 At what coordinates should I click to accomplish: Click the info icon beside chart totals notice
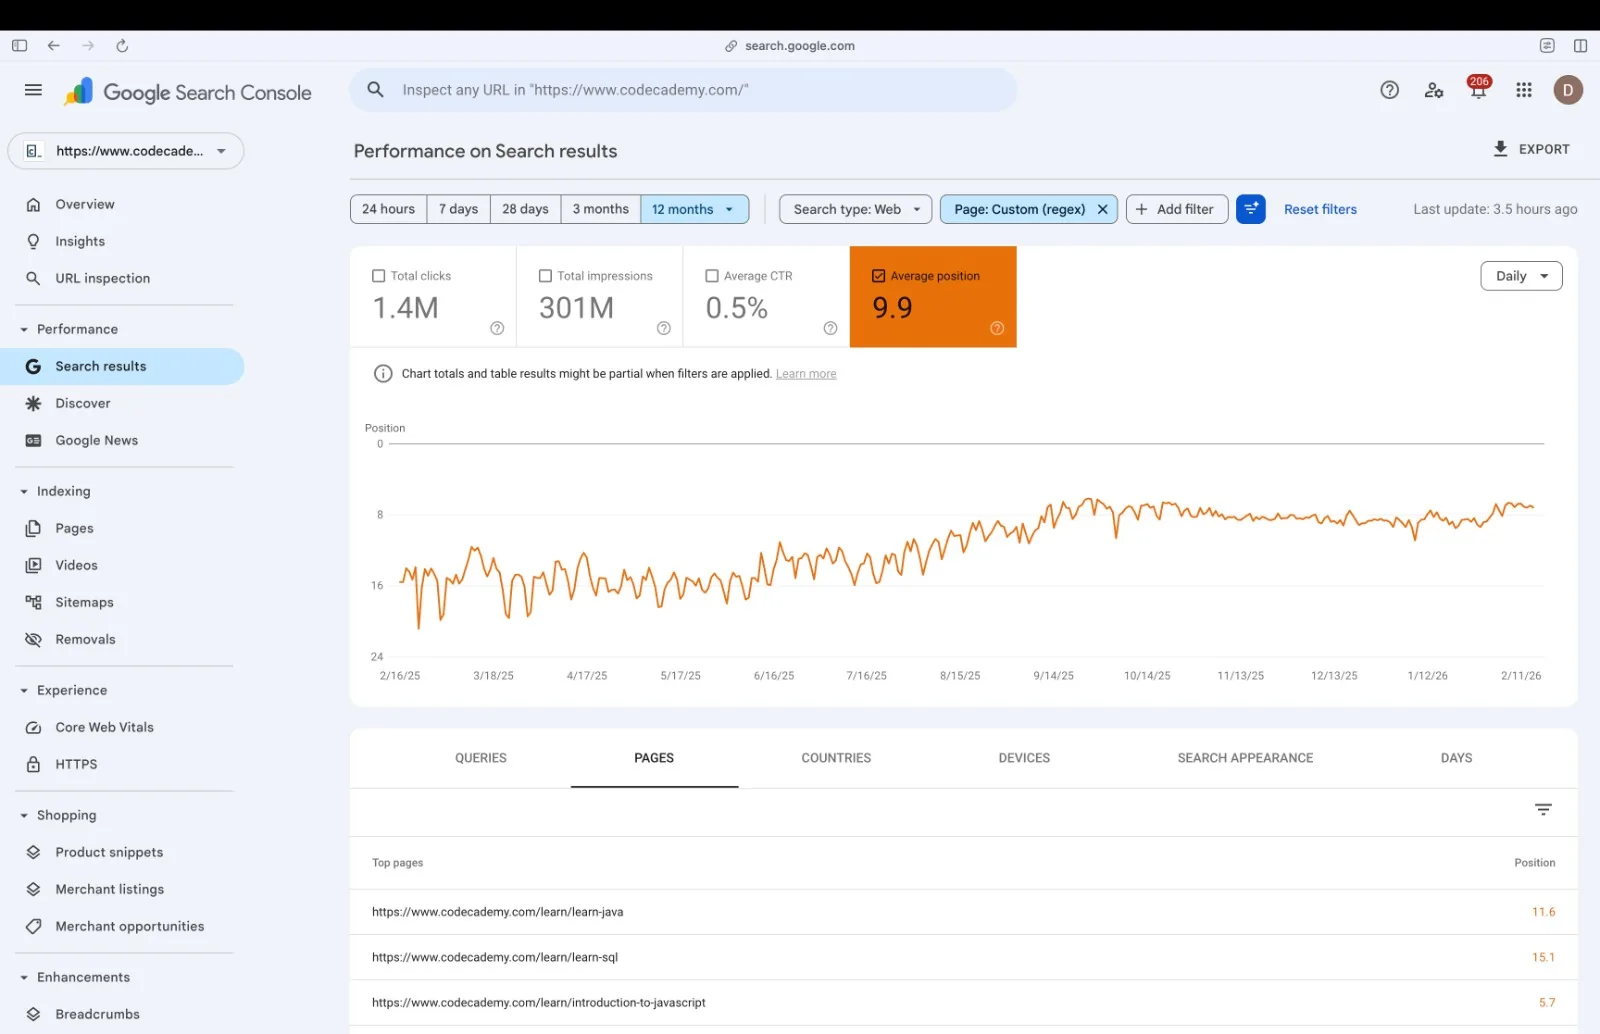tap(383, 374)
